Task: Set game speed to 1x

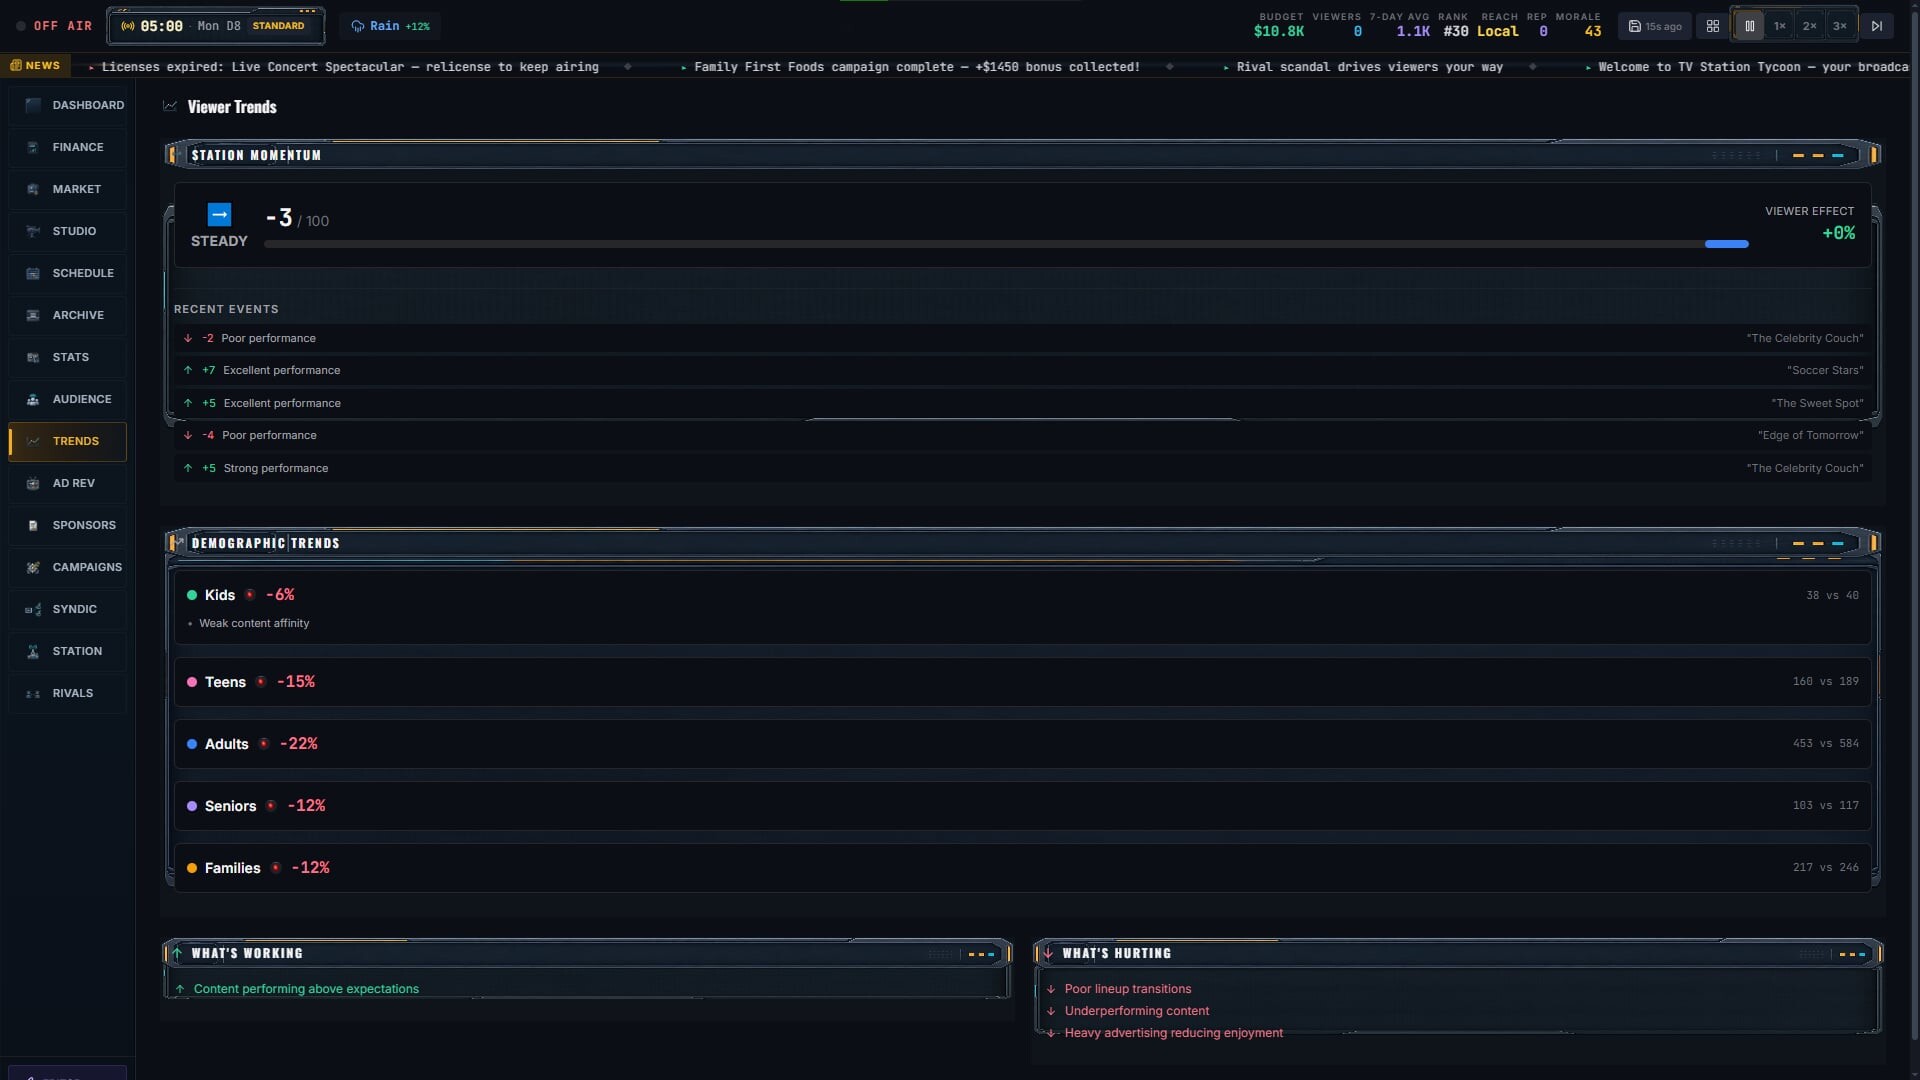Action: tap(1779, 26)
